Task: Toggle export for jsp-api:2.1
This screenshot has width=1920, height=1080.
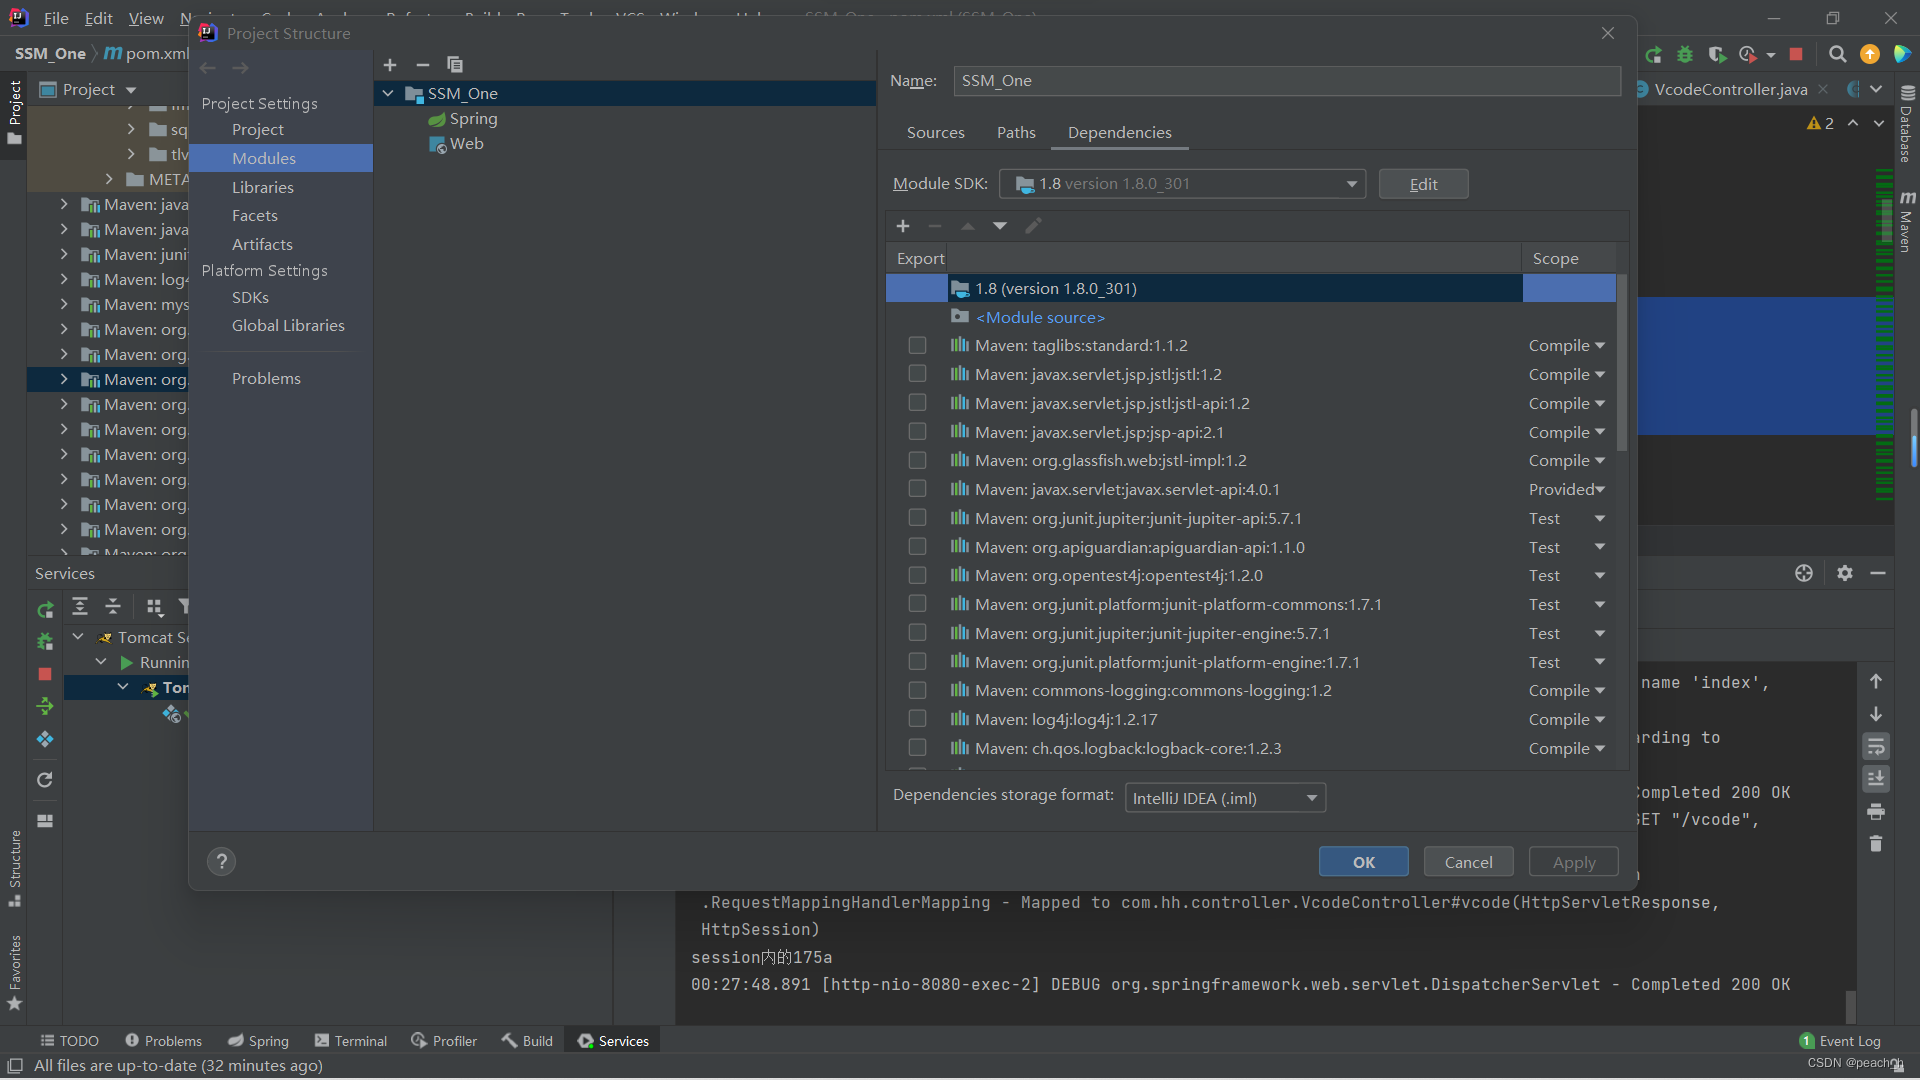Action: pyautogui.click(x=917, y=431)
